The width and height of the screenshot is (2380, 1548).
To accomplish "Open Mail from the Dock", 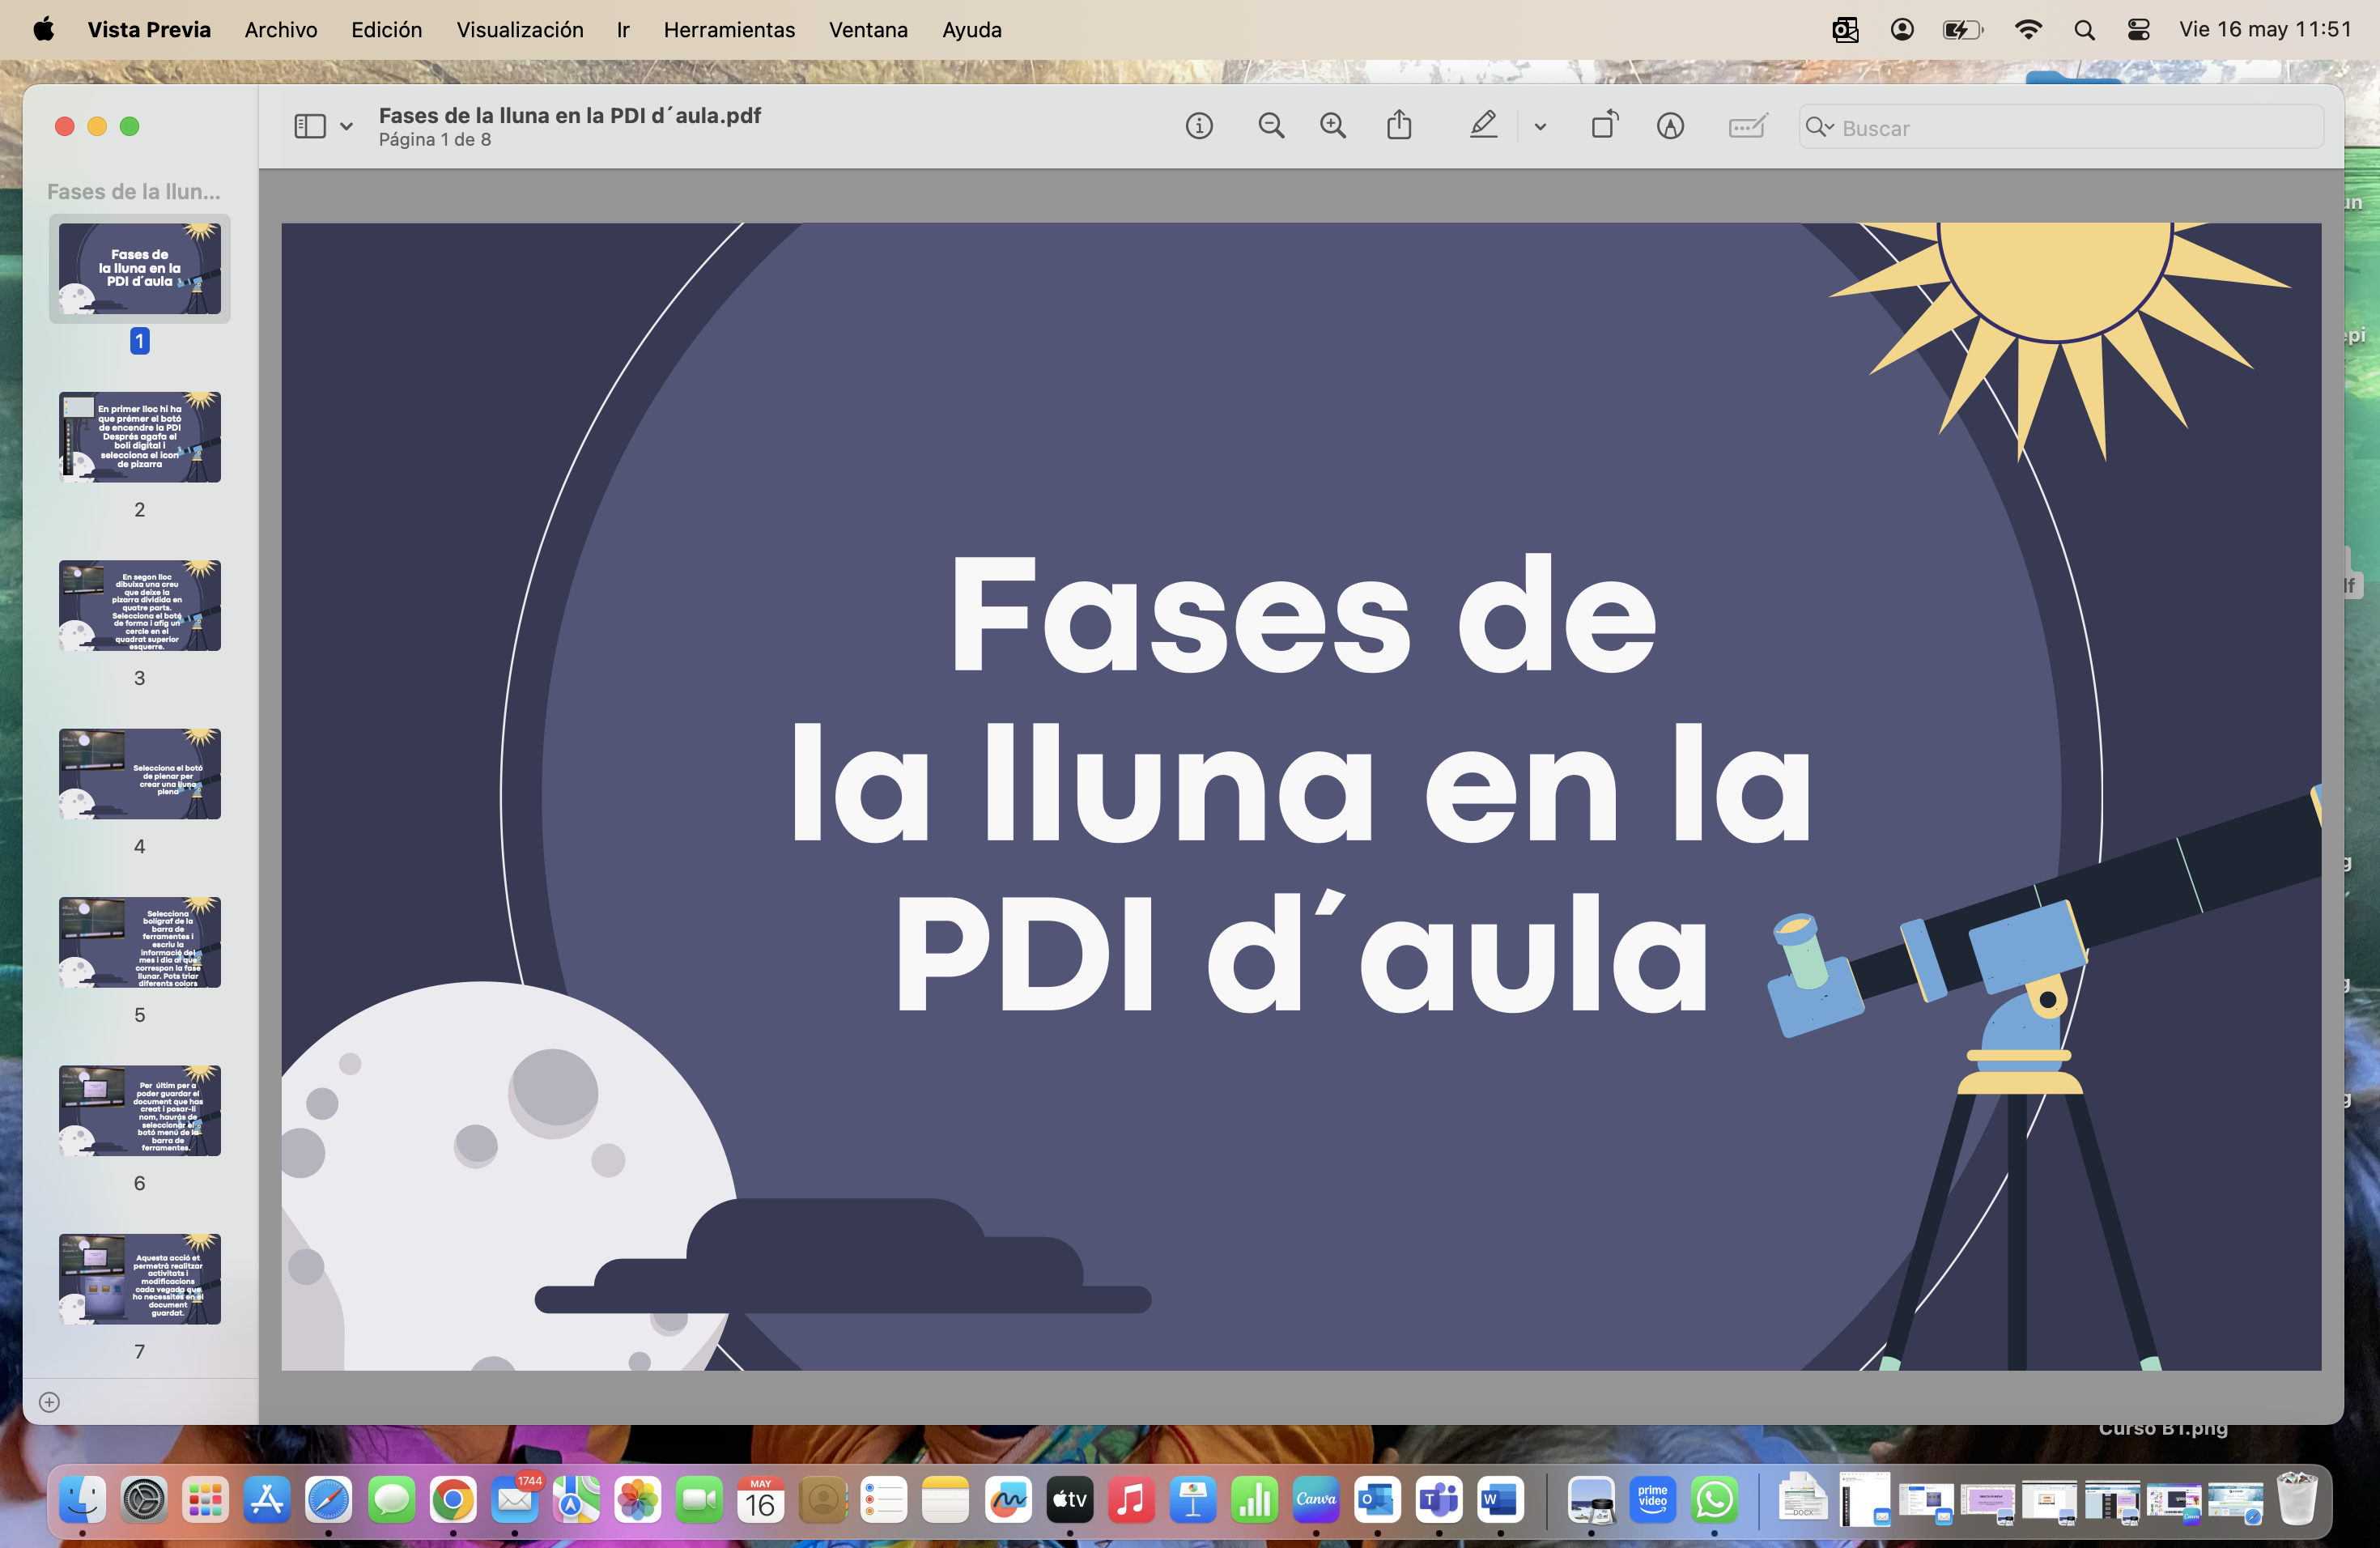I will point(515,1500).
